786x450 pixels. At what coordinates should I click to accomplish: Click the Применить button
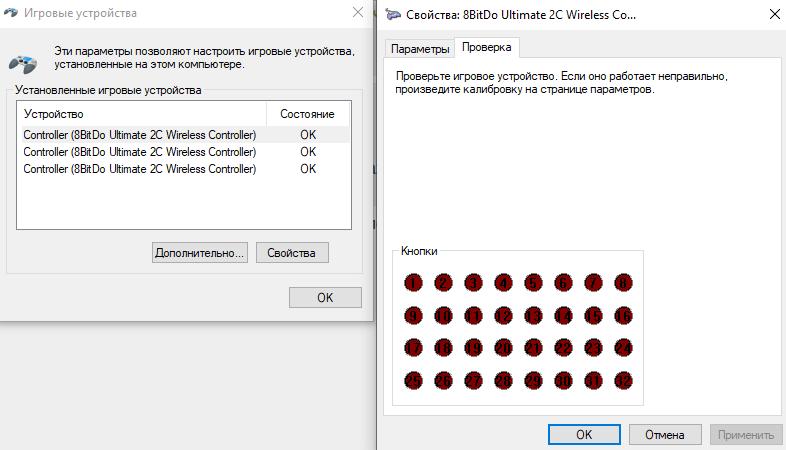746,434
